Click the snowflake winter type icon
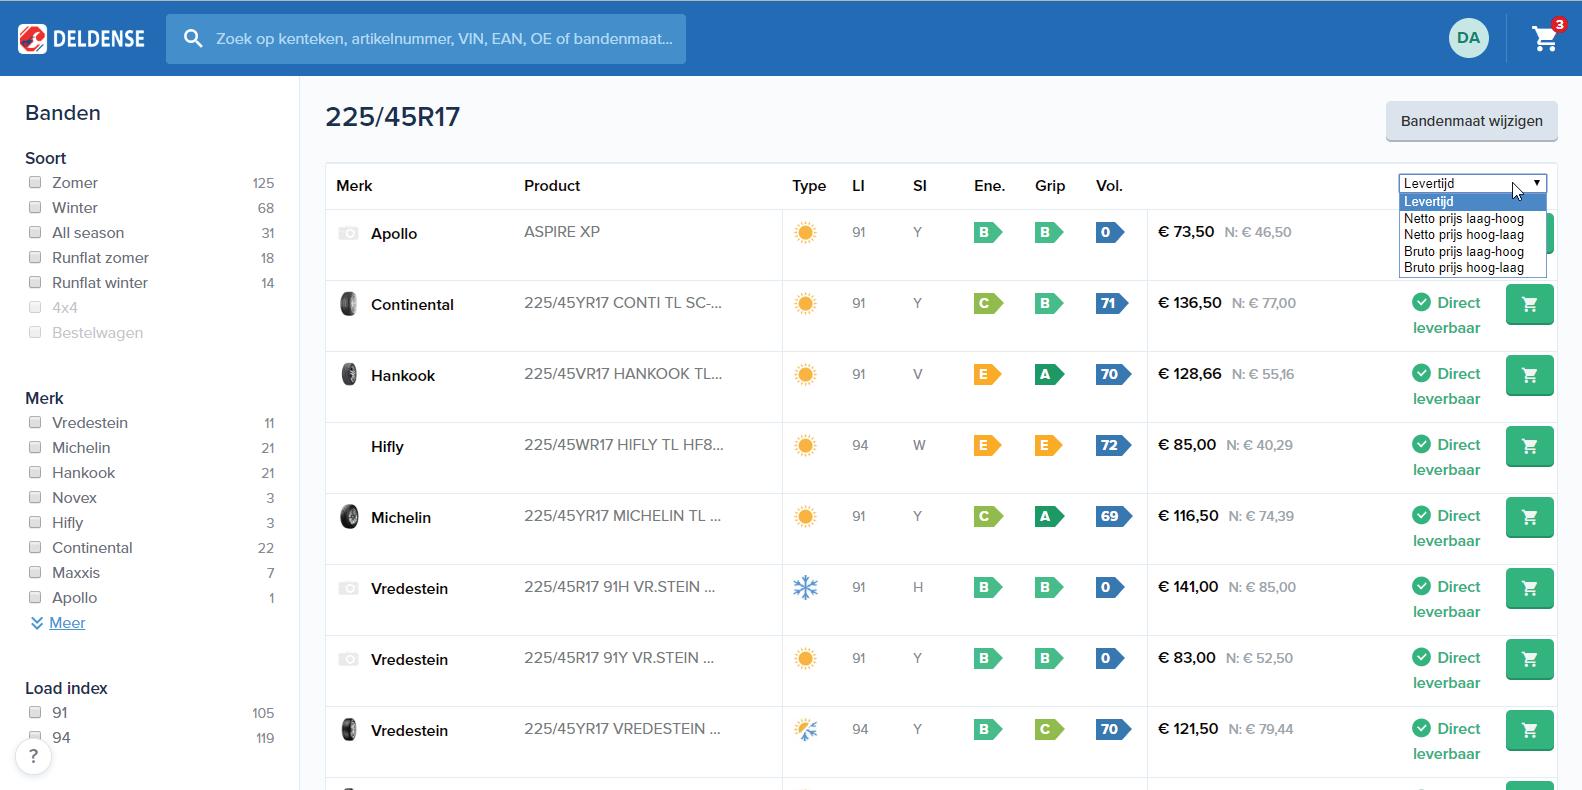Image resolution: width=1582 pixels, height=790 pixels. [805, 587]
